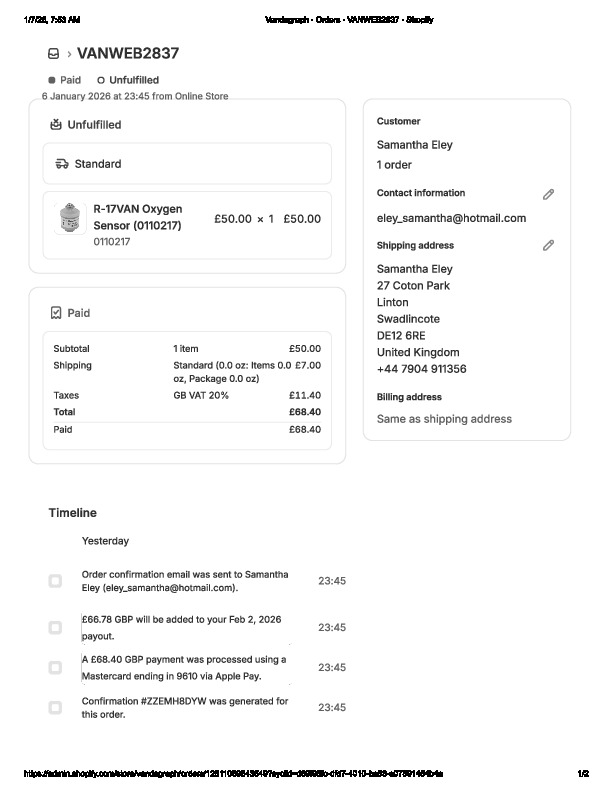This screenshot has height=792, width=612.
Task: Click the Unfulfilled status badge circle
Action: pyautogui.click(x=101, y=80)
